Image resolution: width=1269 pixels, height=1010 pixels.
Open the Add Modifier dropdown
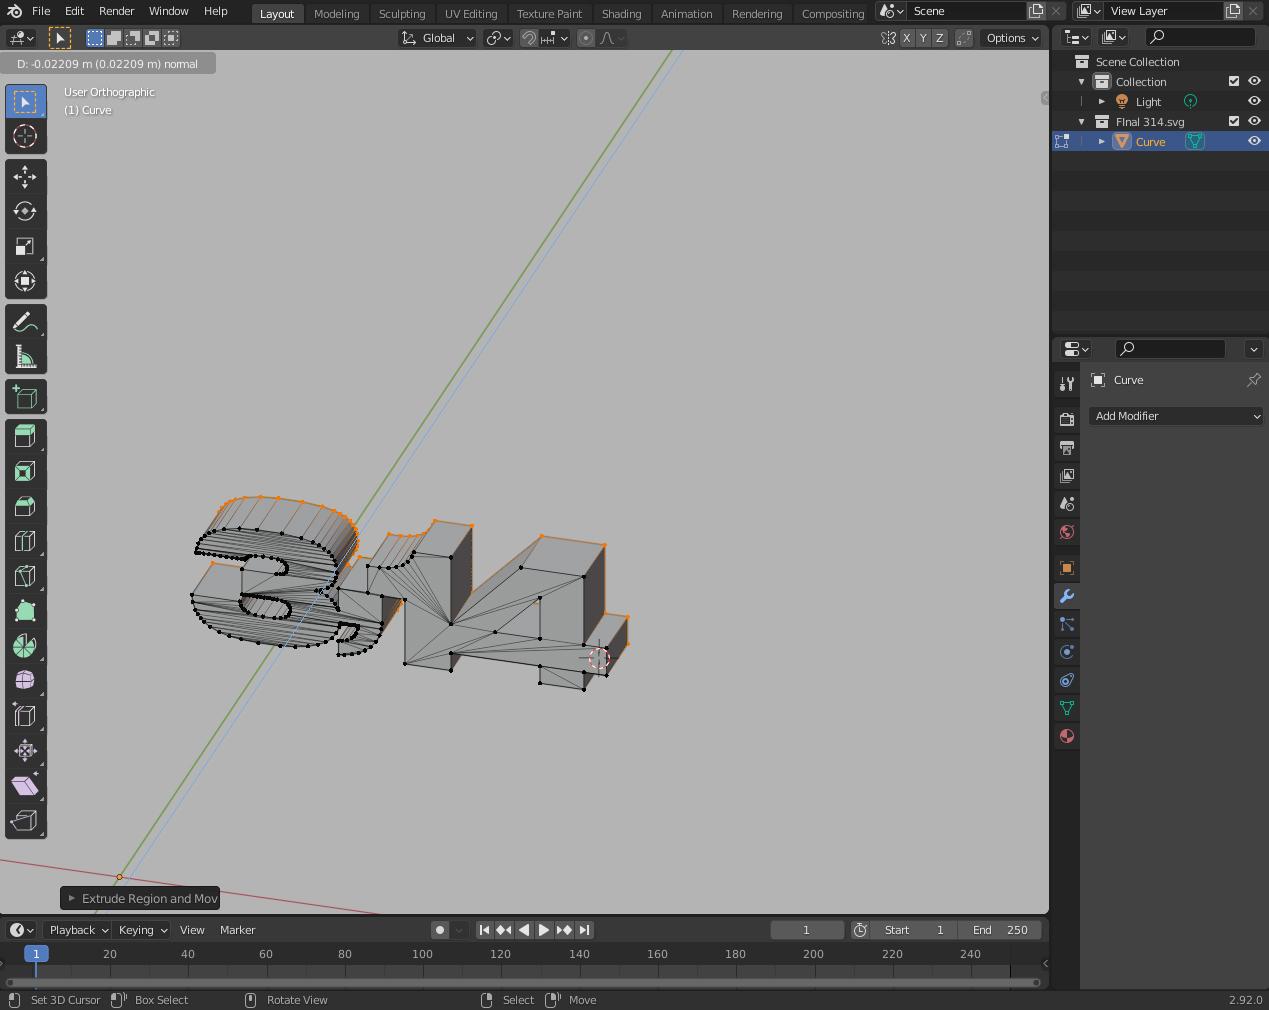1176,416
